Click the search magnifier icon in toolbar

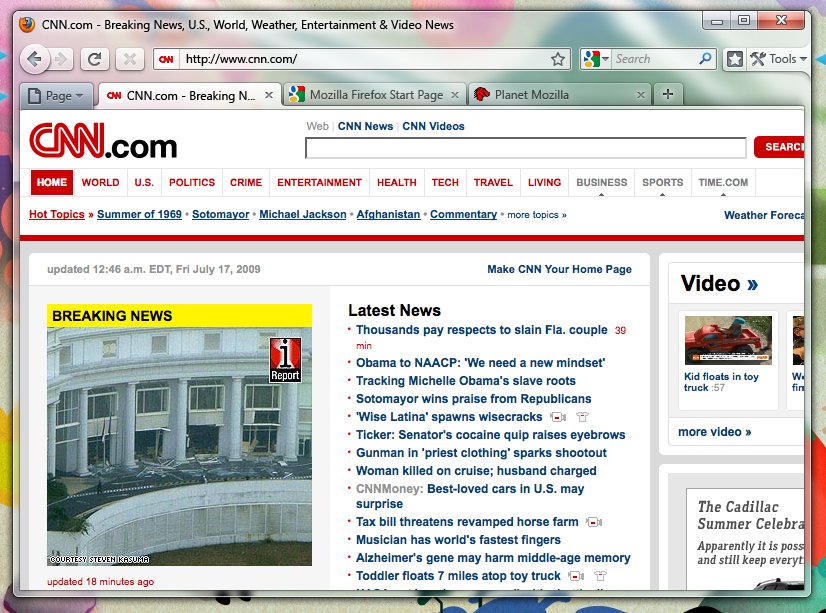point(705,58)
